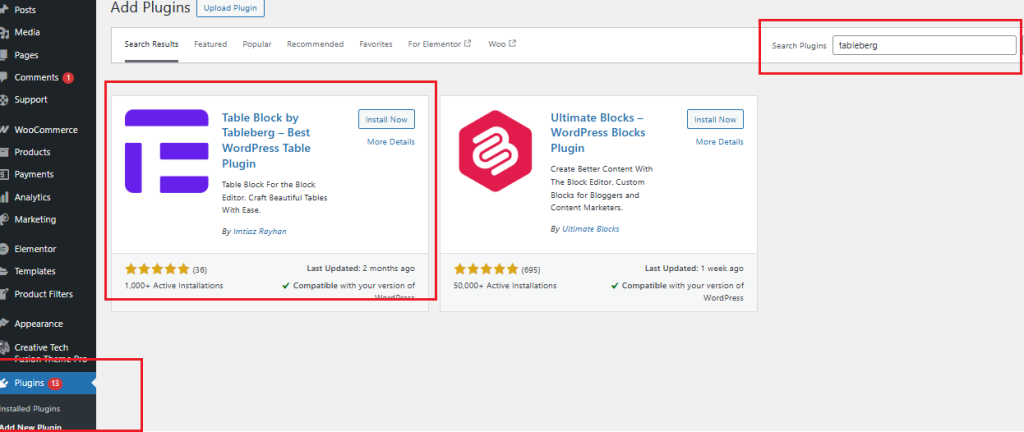Open the Add New Plugin submenu item
Image resolution: width=1024 pixels, height=432 pixels.
[31, 427]
